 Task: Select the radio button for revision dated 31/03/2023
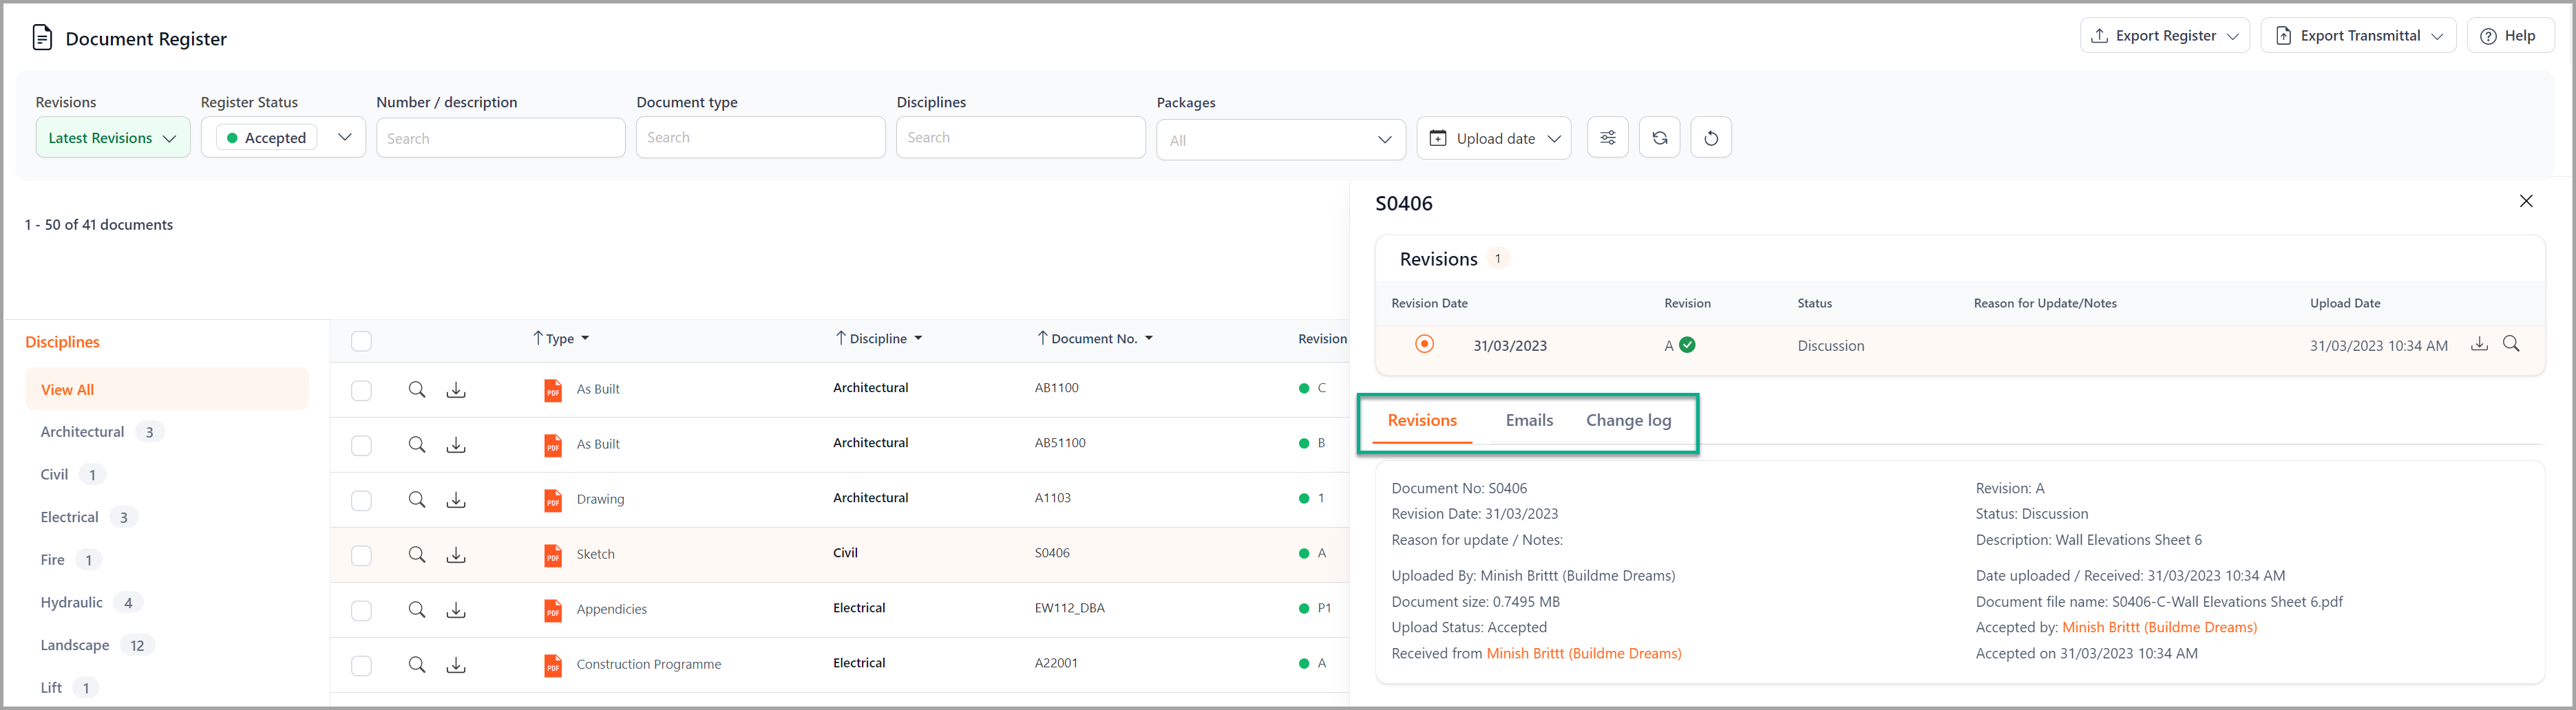point(1424,343)
